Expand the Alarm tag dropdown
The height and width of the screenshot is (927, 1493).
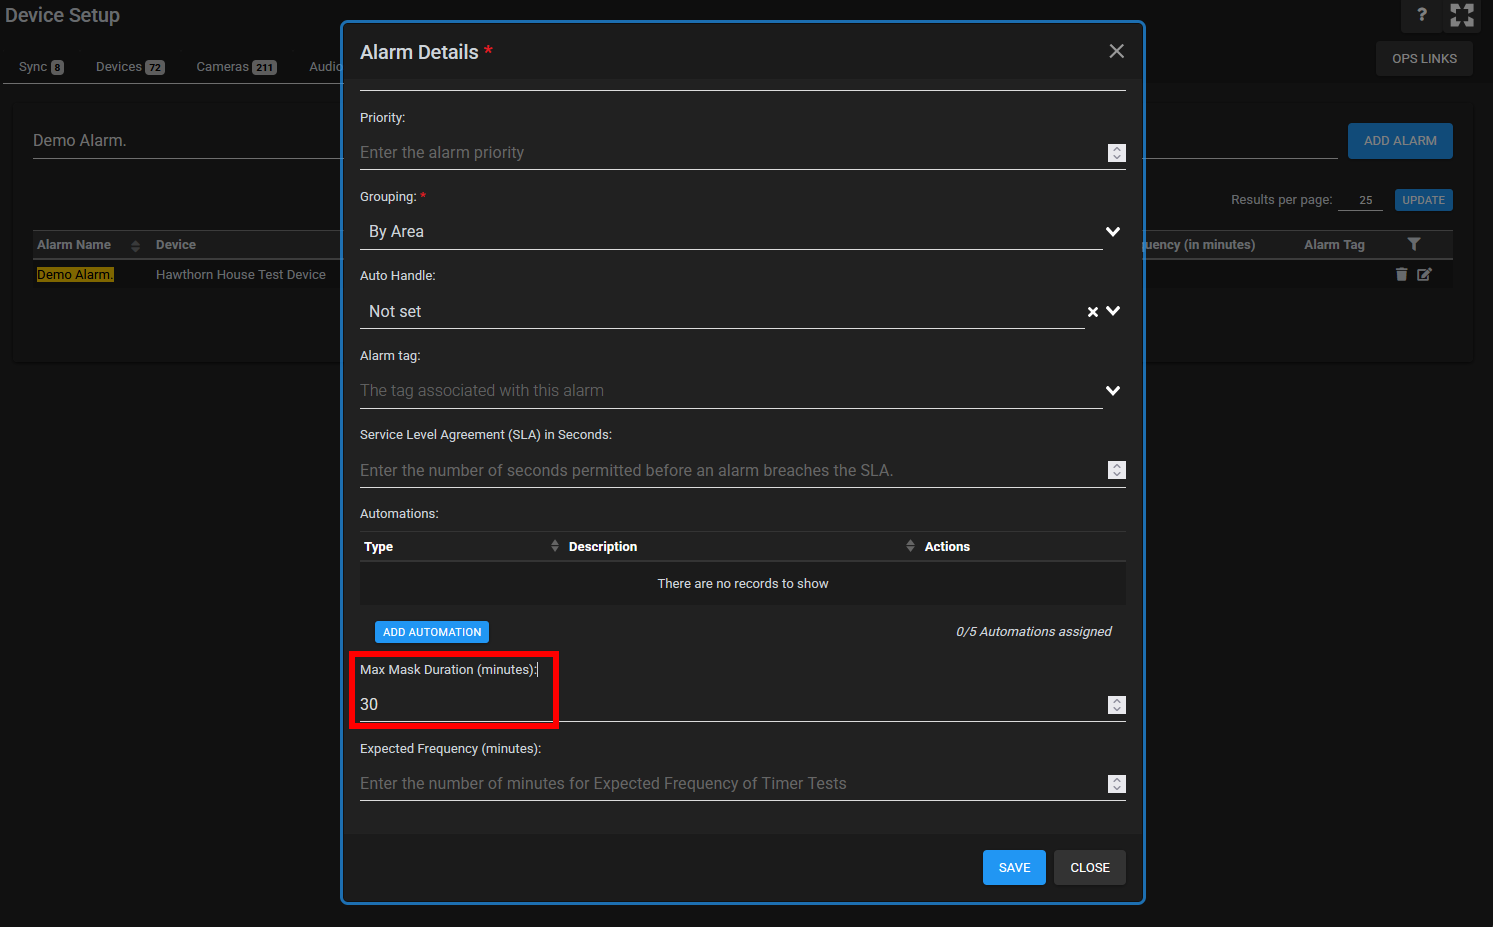pos(1112,391)
